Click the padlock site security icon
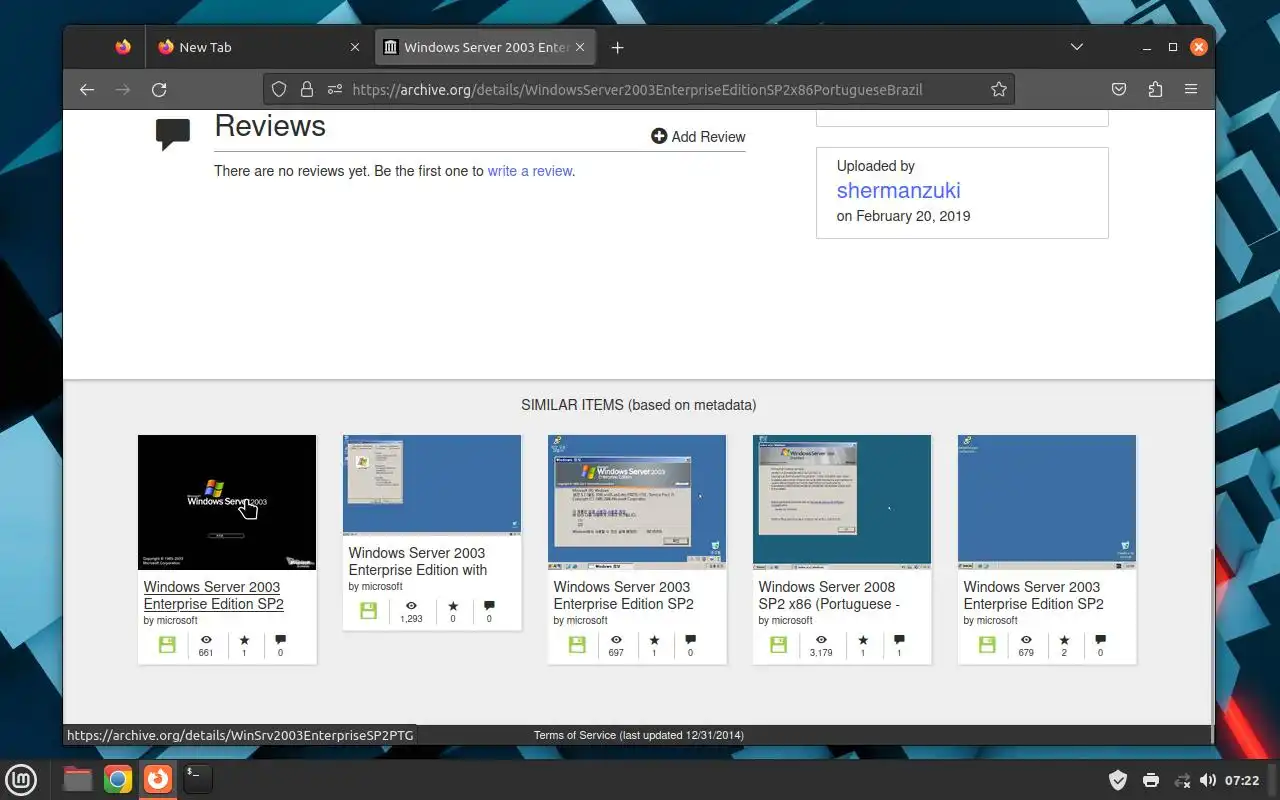 (307, 90)
